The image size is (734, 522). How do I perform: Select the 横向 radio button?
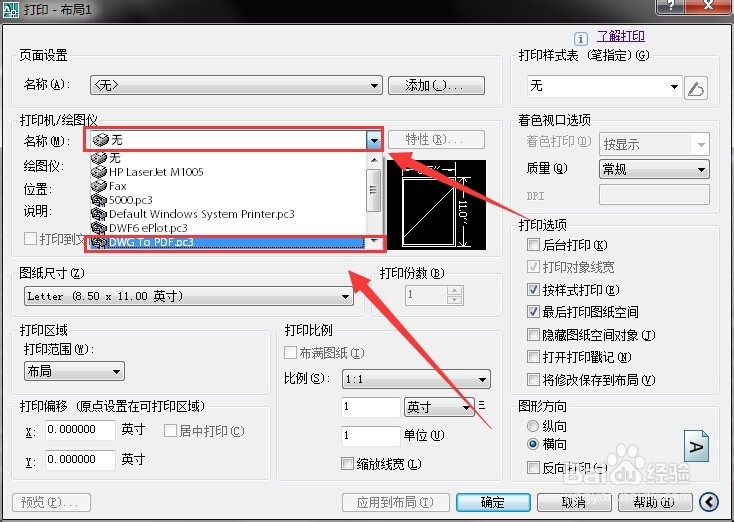coord(533,444)
